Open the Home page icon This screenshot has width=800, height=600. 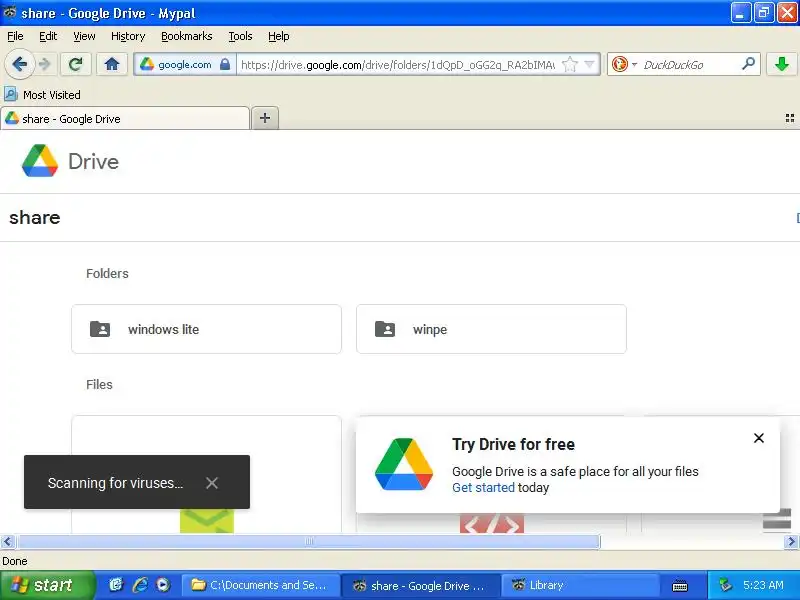coord(112,64)
